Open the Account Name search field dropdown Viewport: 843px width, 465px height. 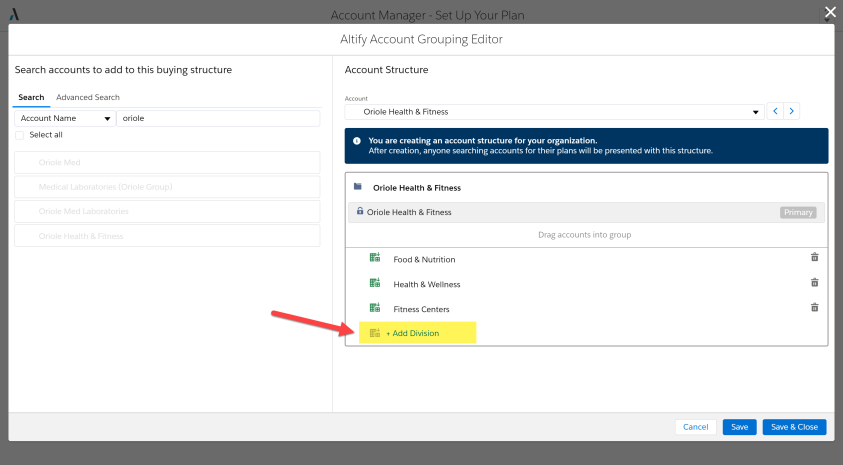(x=65, y=118)
